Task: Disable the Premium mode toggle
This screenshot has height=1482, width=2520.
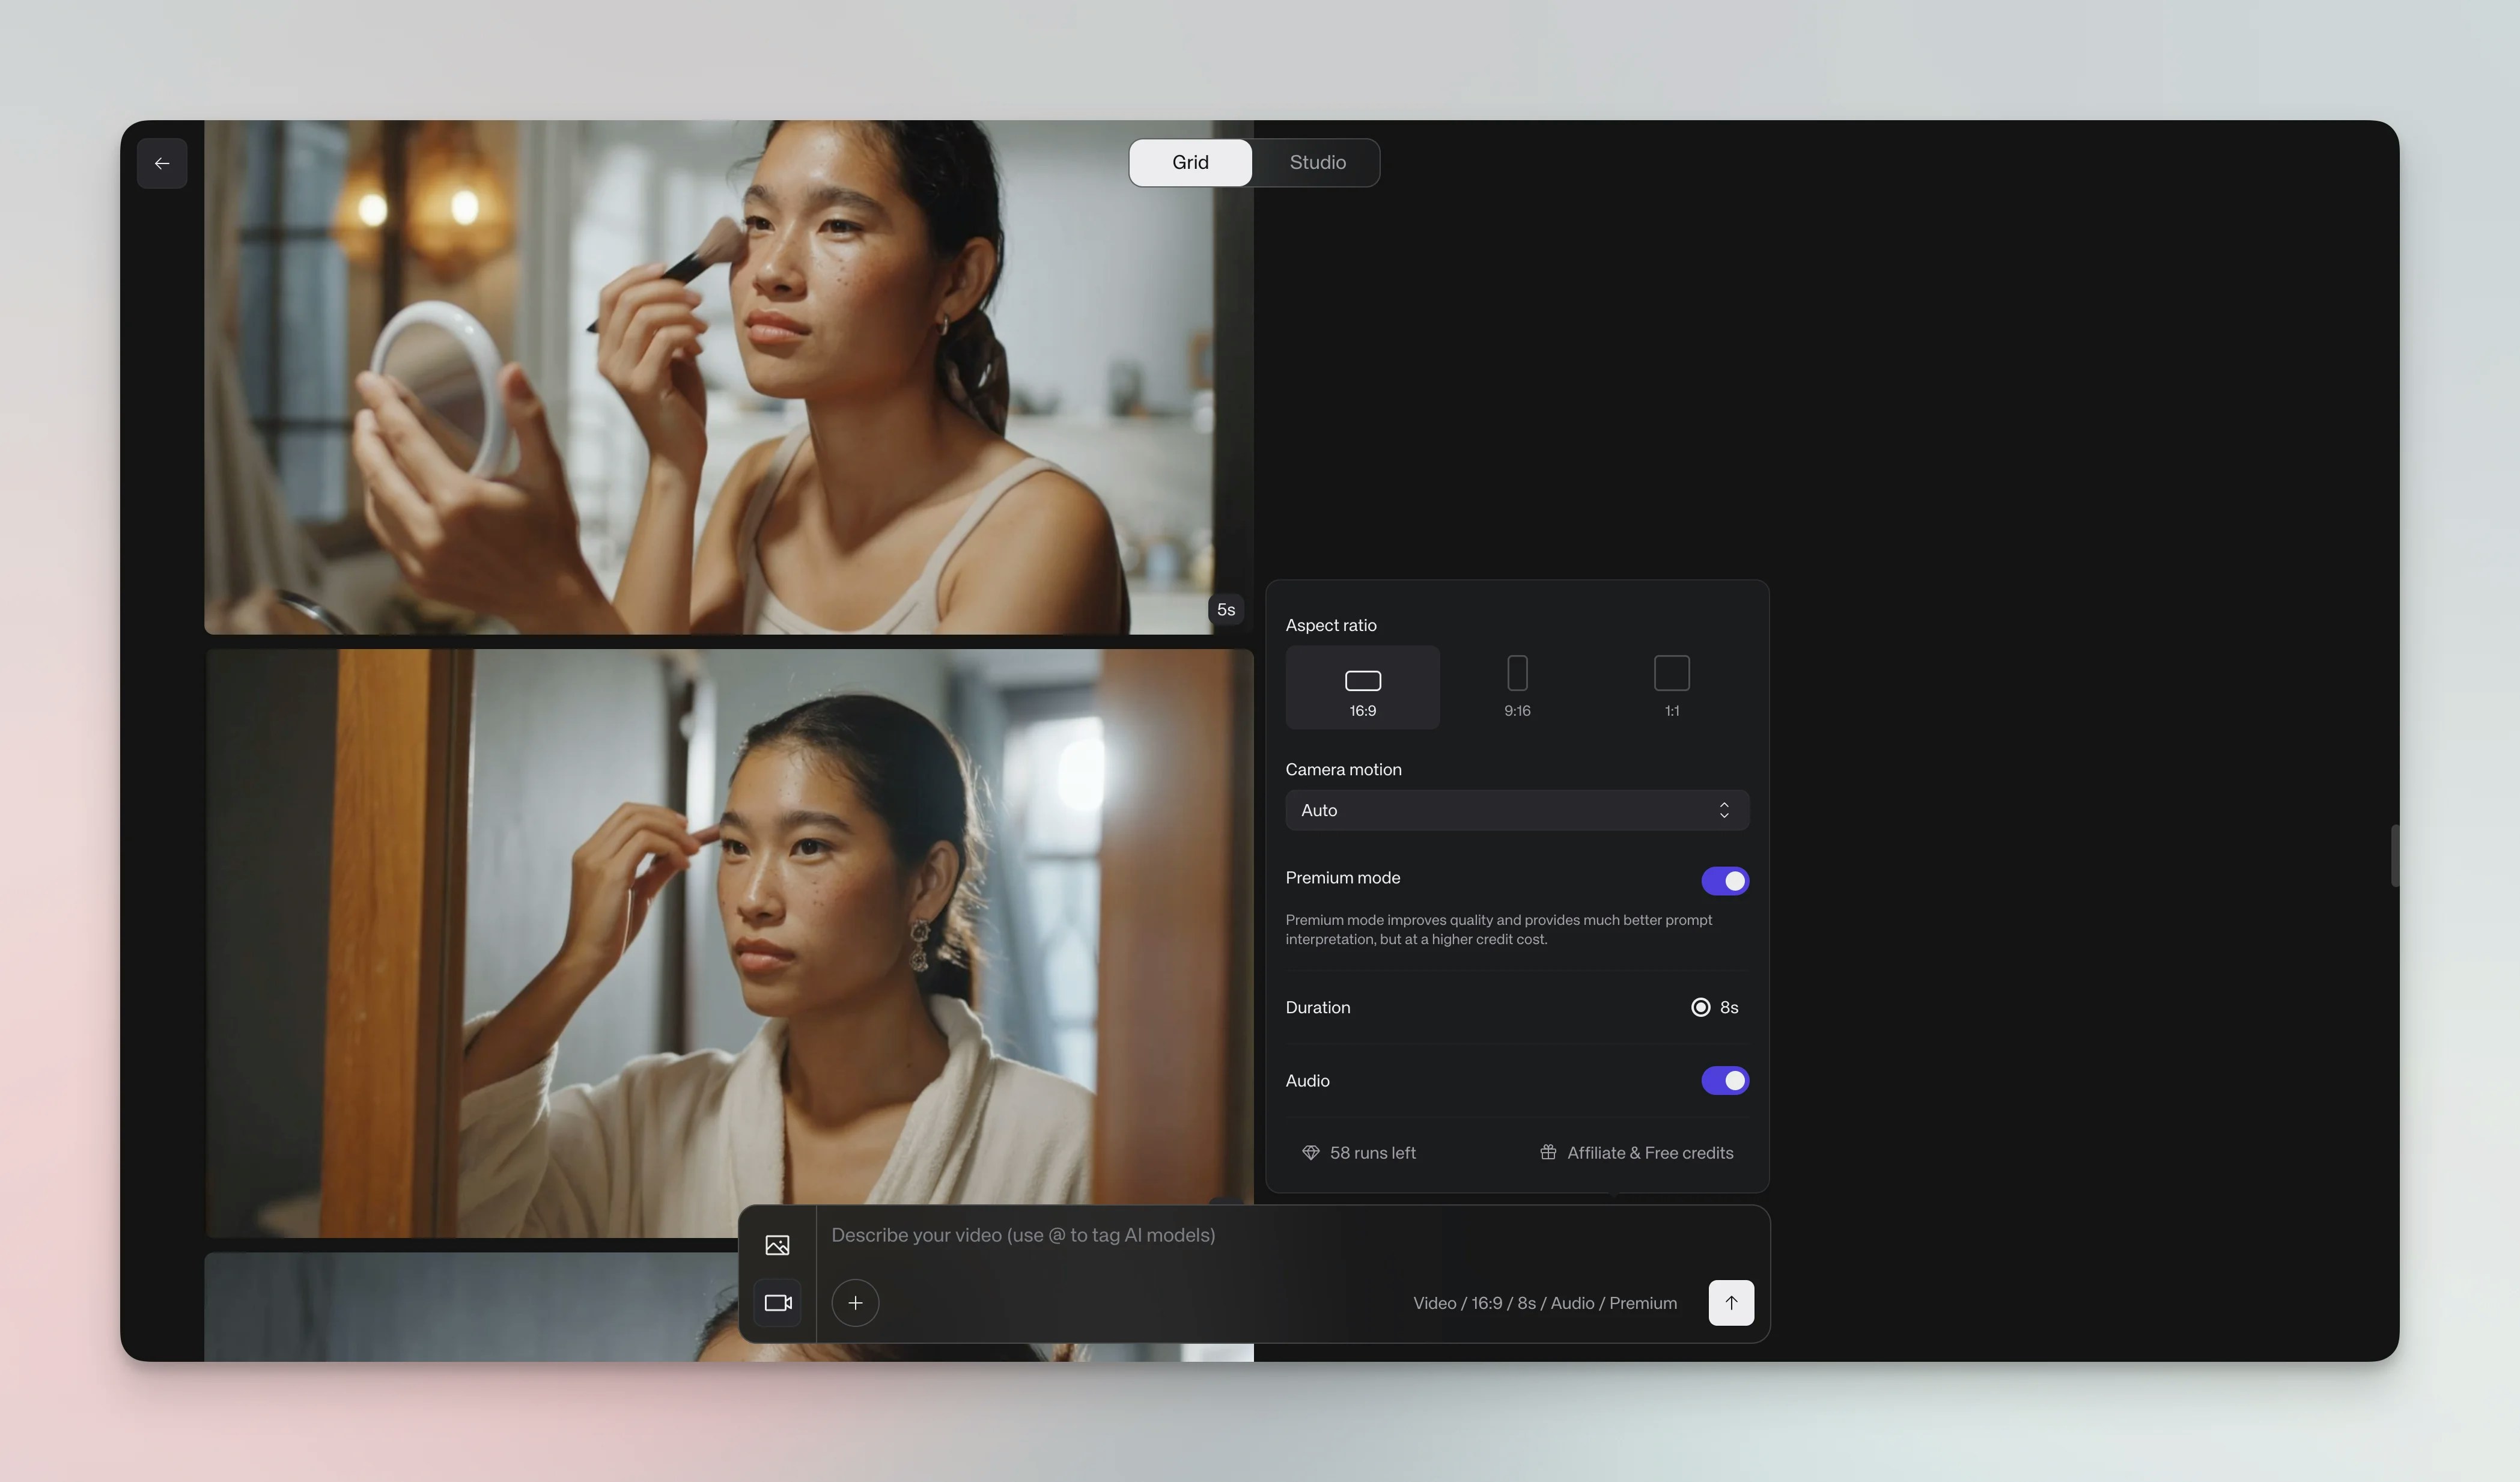Action: coord(1725,881)
